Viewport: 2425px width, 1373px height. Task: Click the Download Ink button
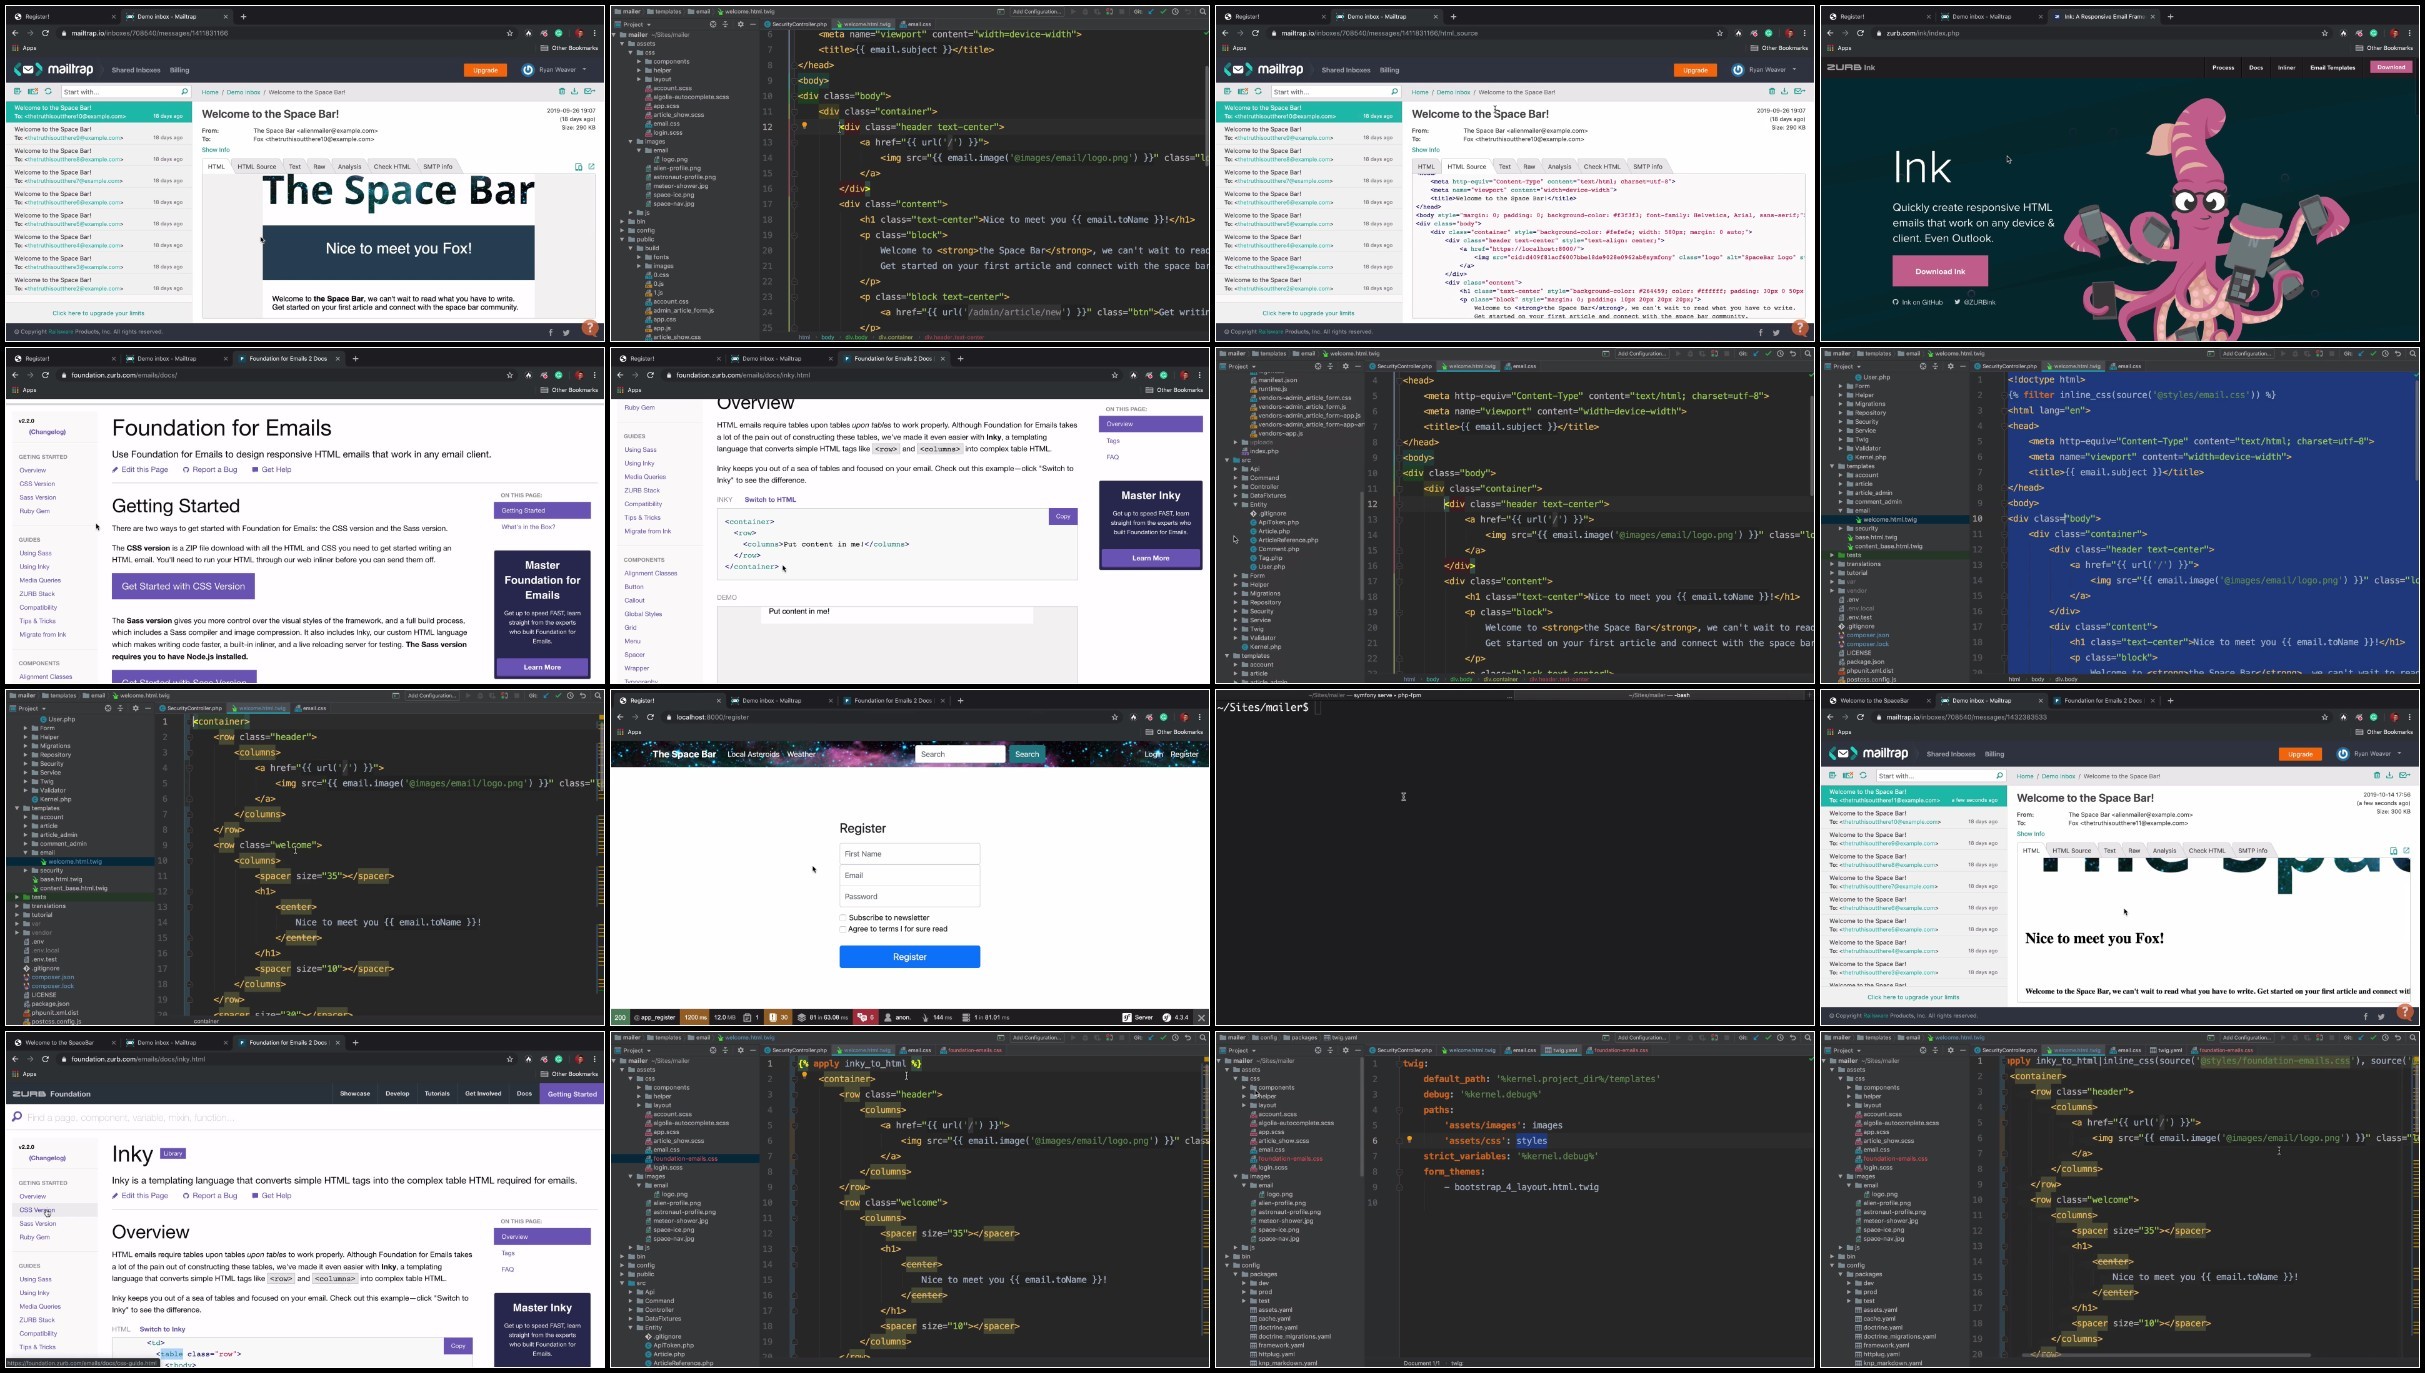tap(1939, 271)
